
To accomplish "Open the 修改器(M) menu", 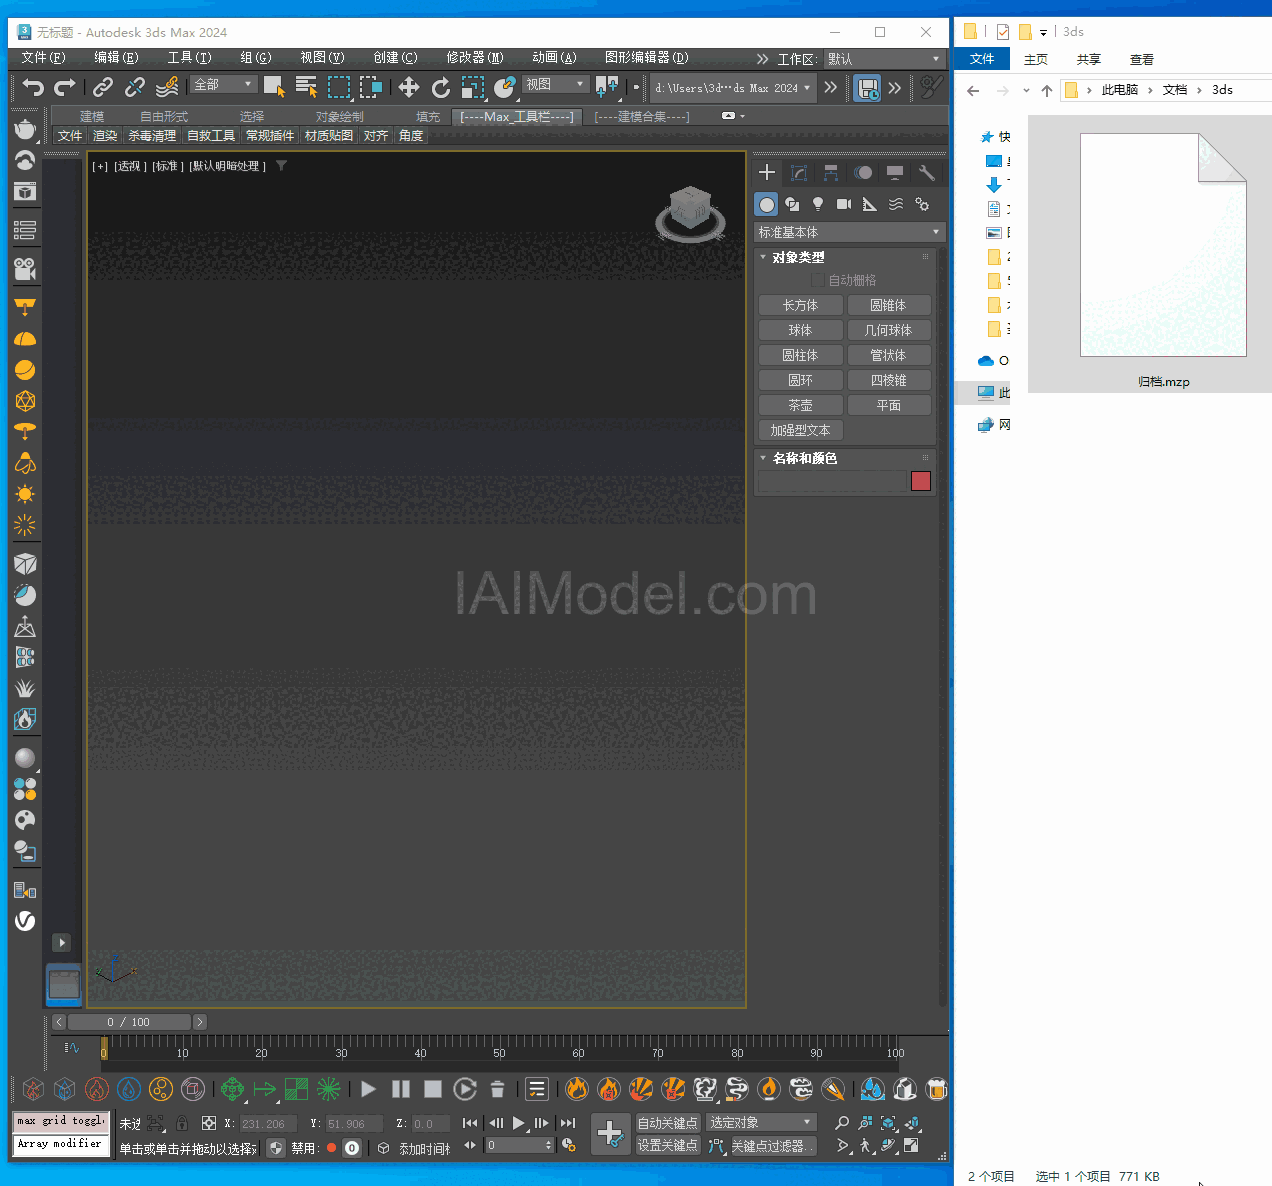I will point(475,57).
